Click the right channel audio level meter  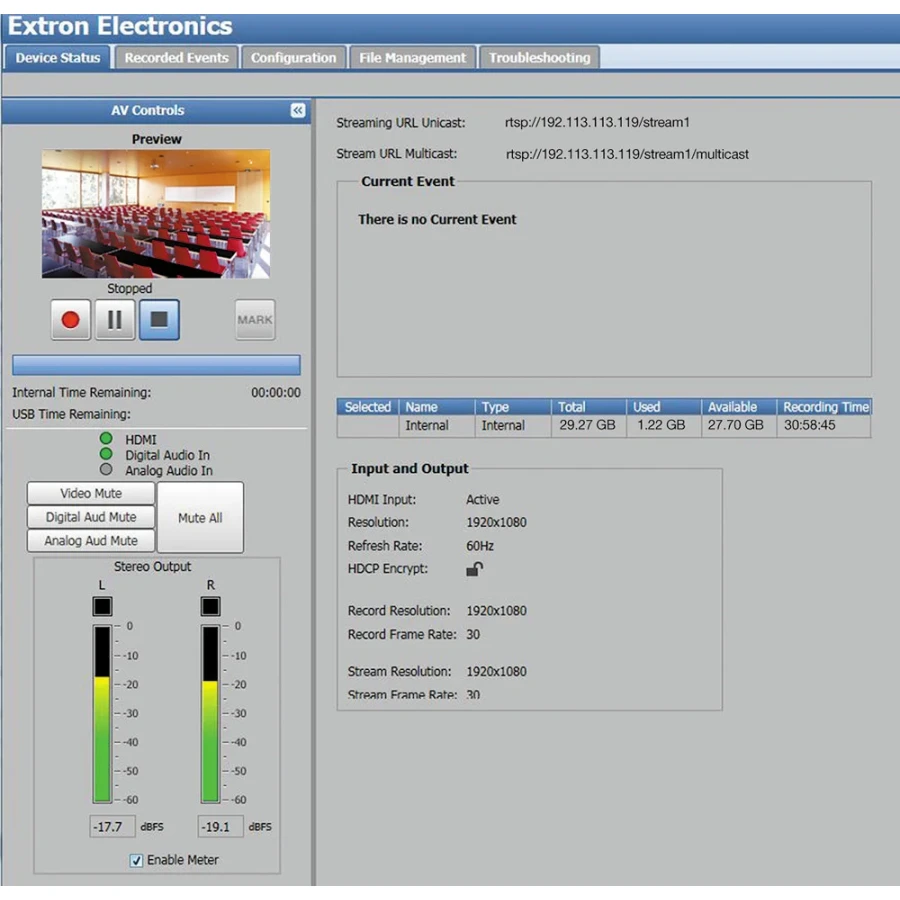tap(211, 714)
